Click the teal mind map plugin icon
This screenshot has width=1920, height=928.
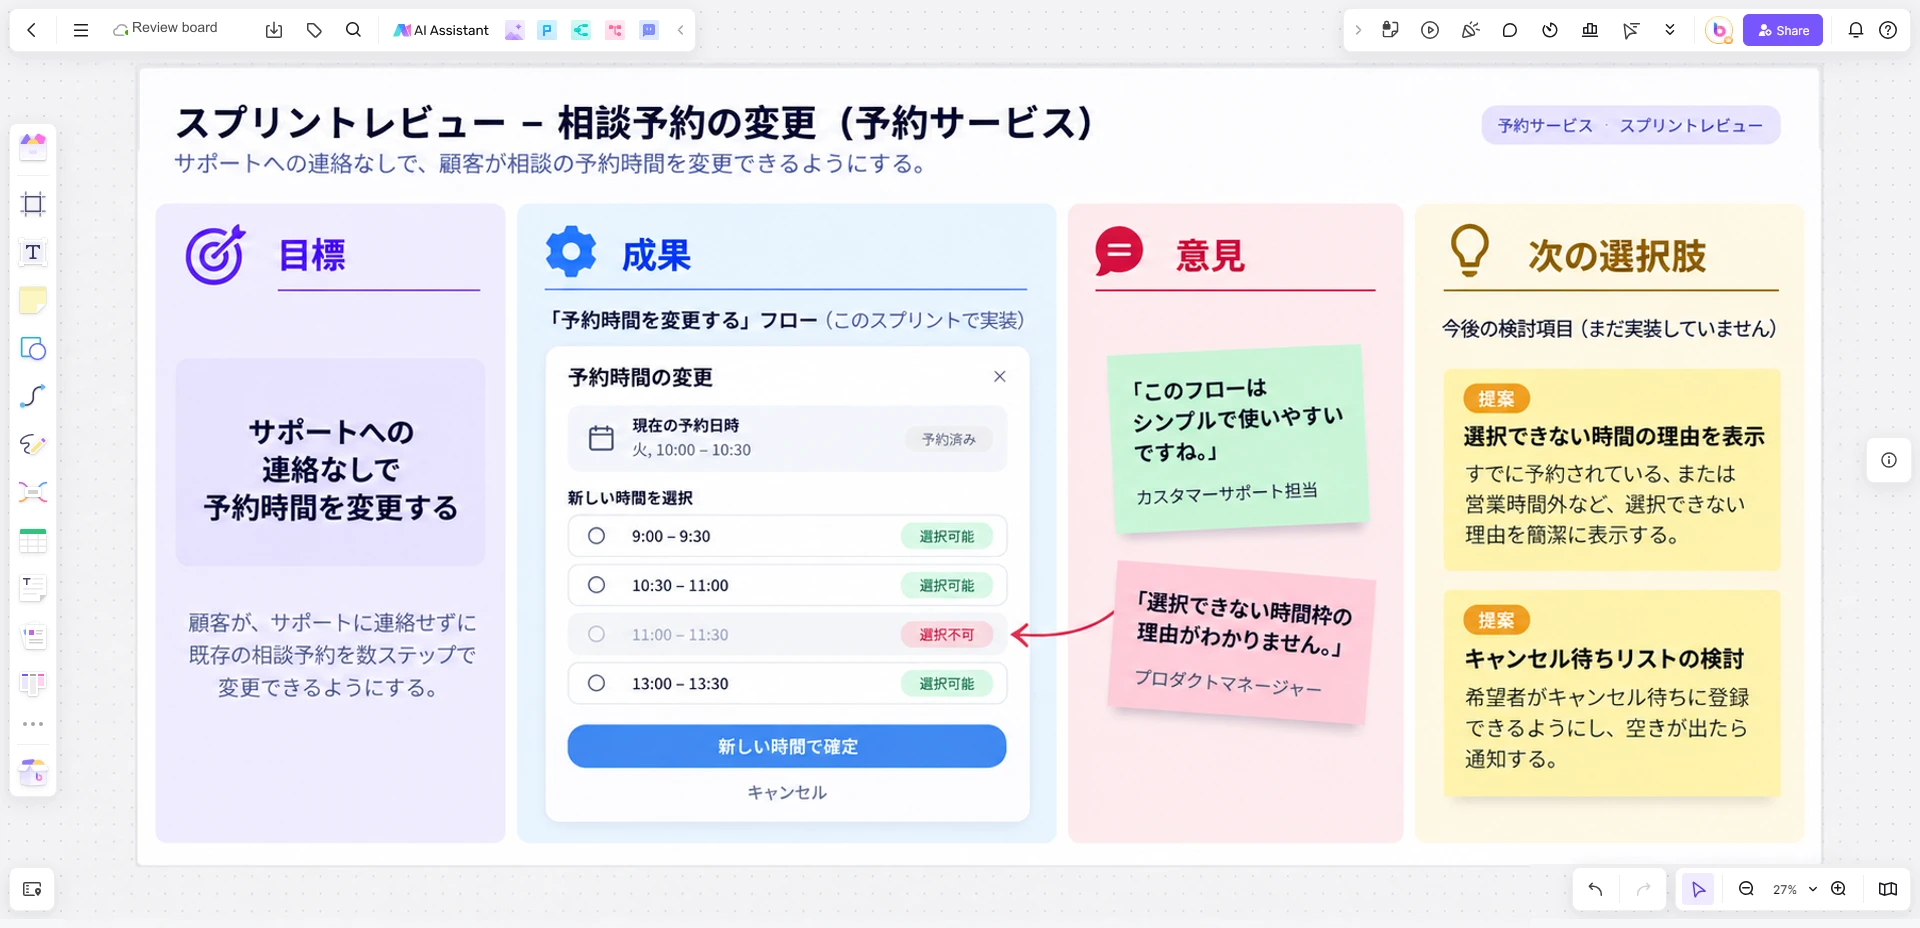click(581, 30)
